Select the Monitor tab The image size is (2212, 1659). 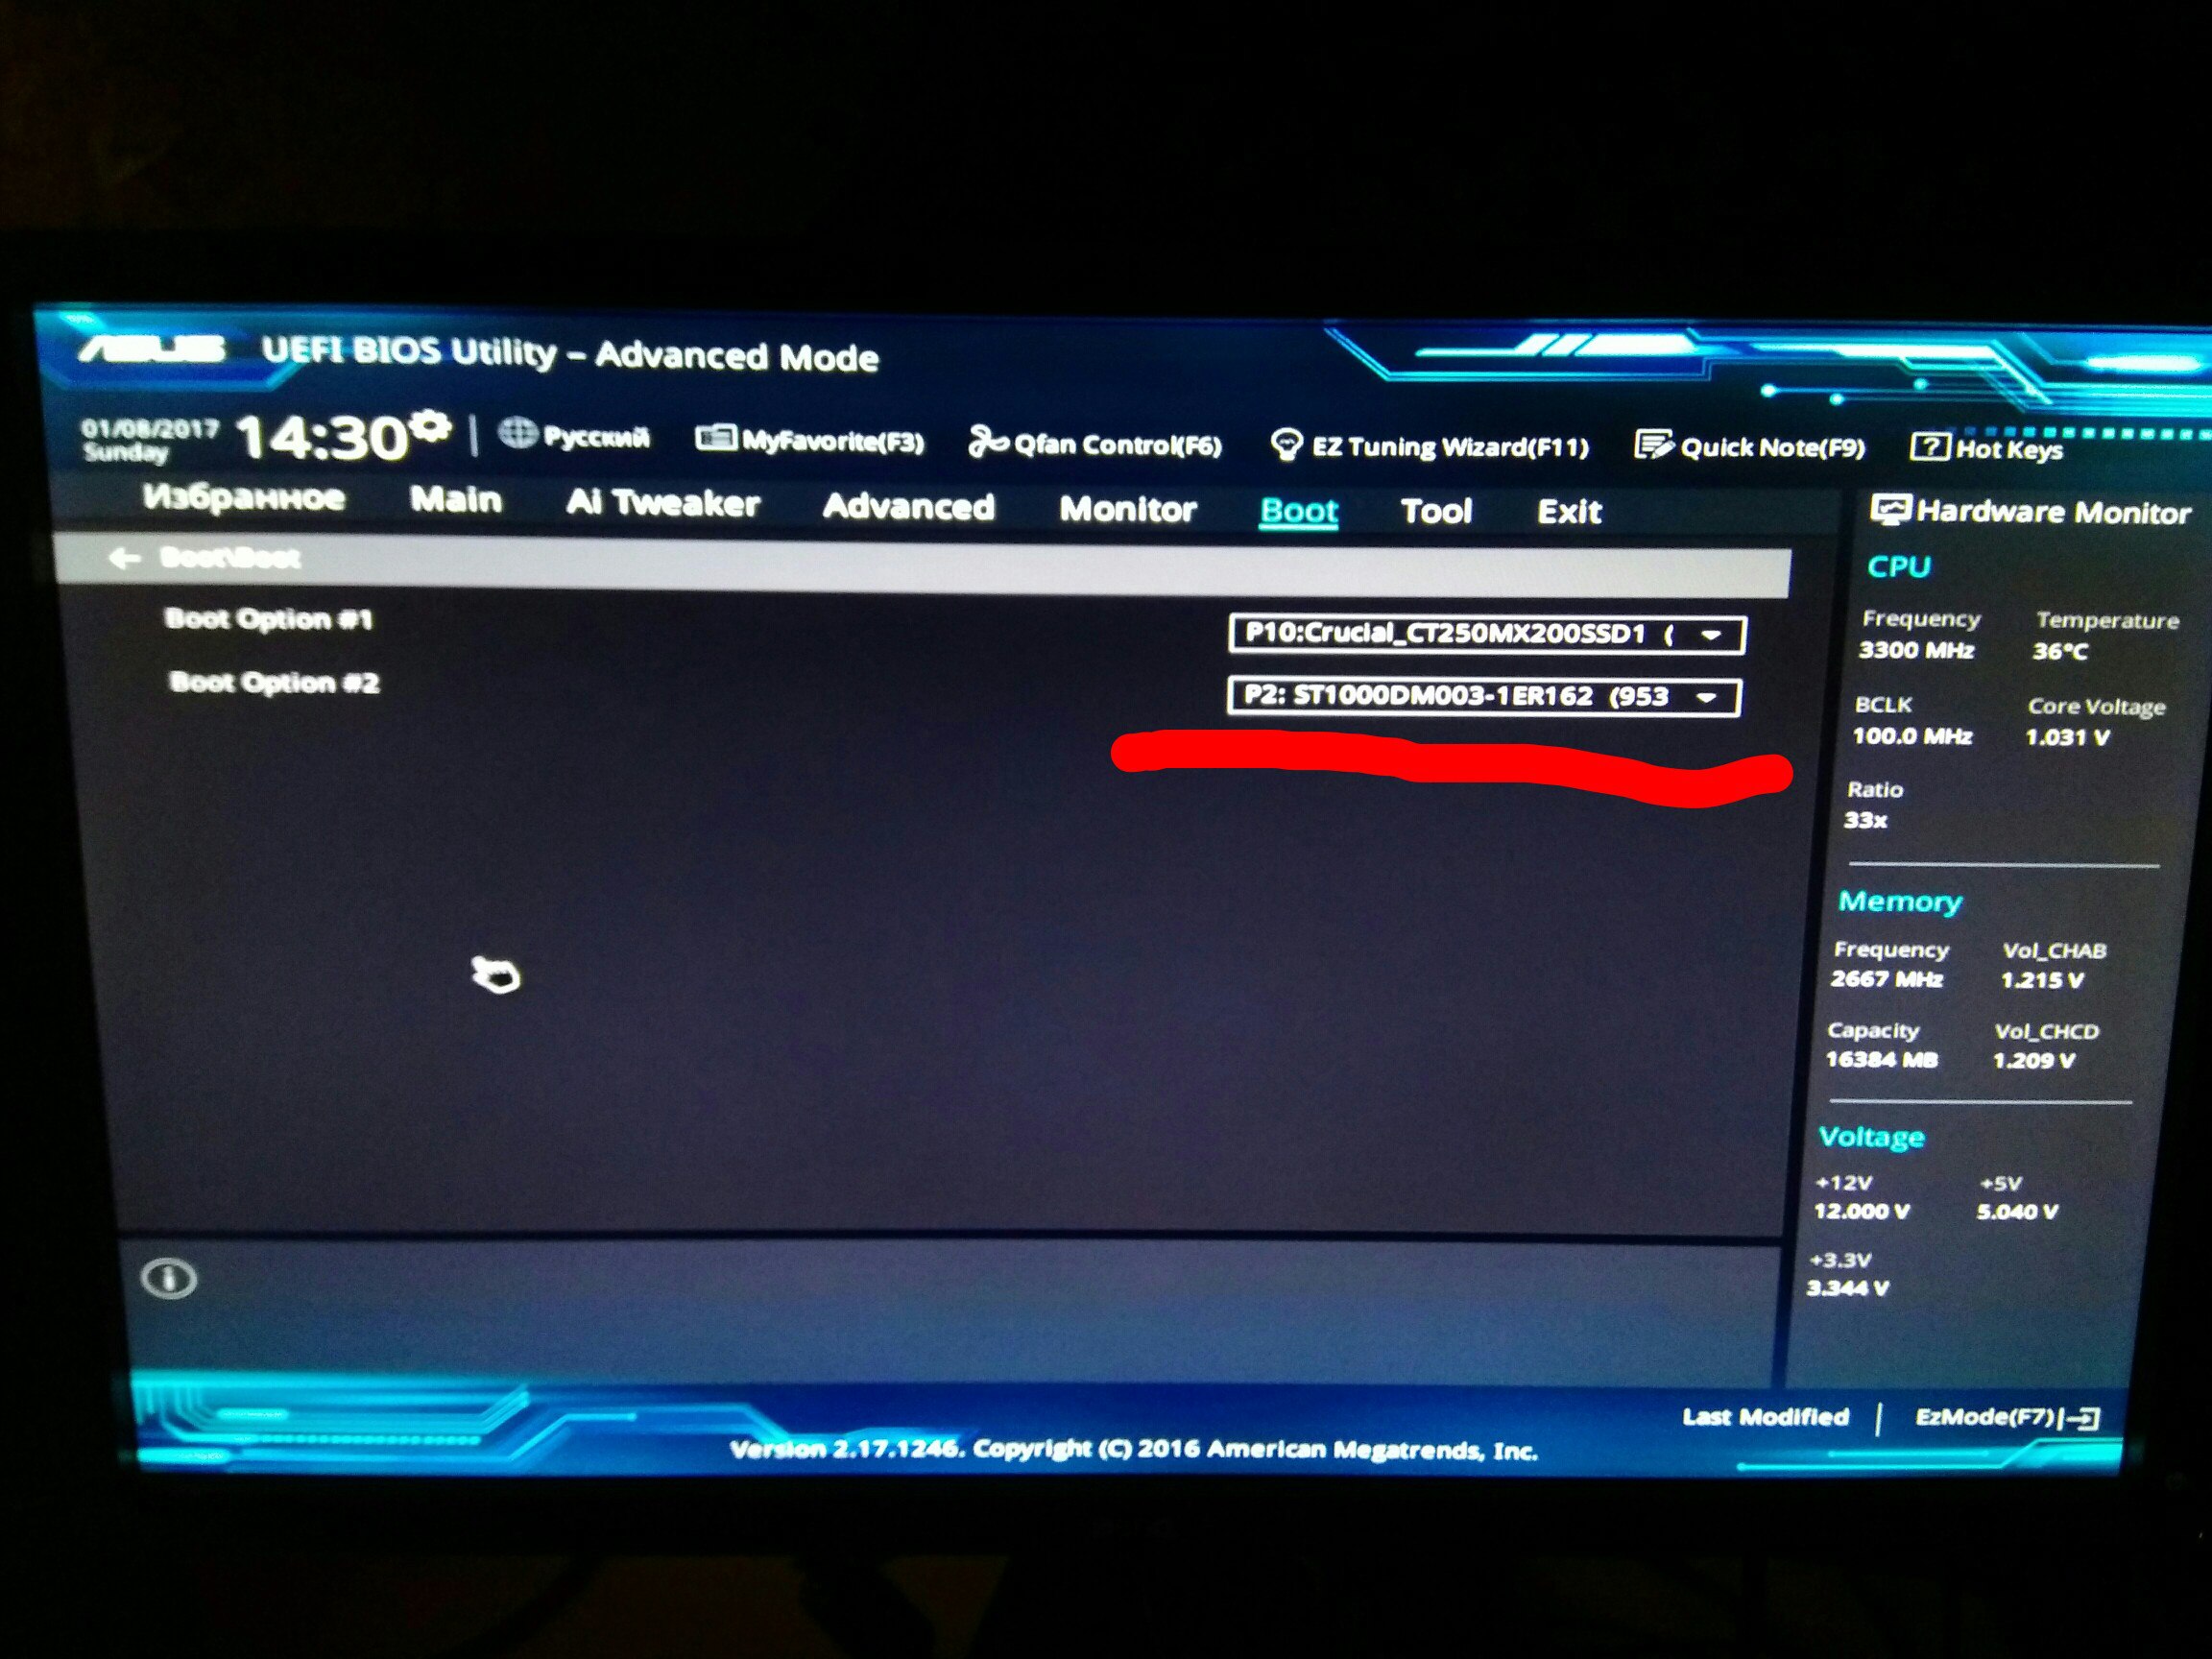(x=1129, y=509)
